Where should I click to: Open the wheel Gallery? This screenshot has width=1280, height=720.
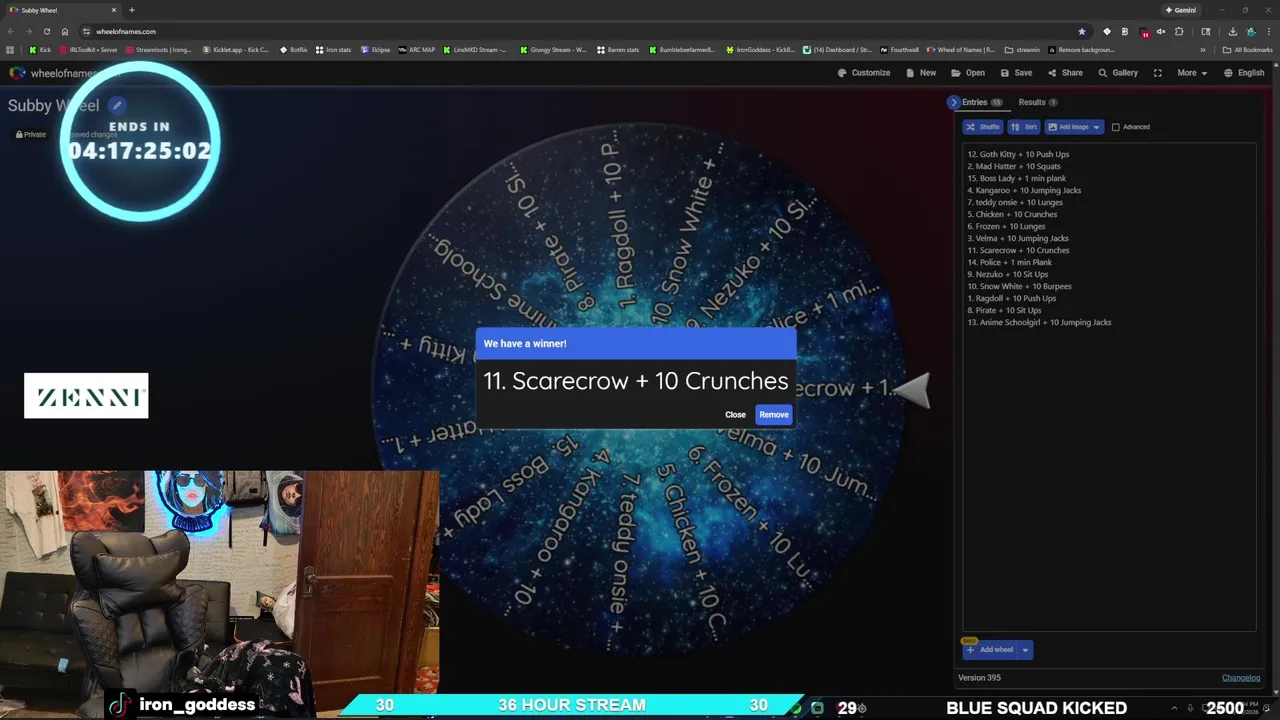point(1118,73)
